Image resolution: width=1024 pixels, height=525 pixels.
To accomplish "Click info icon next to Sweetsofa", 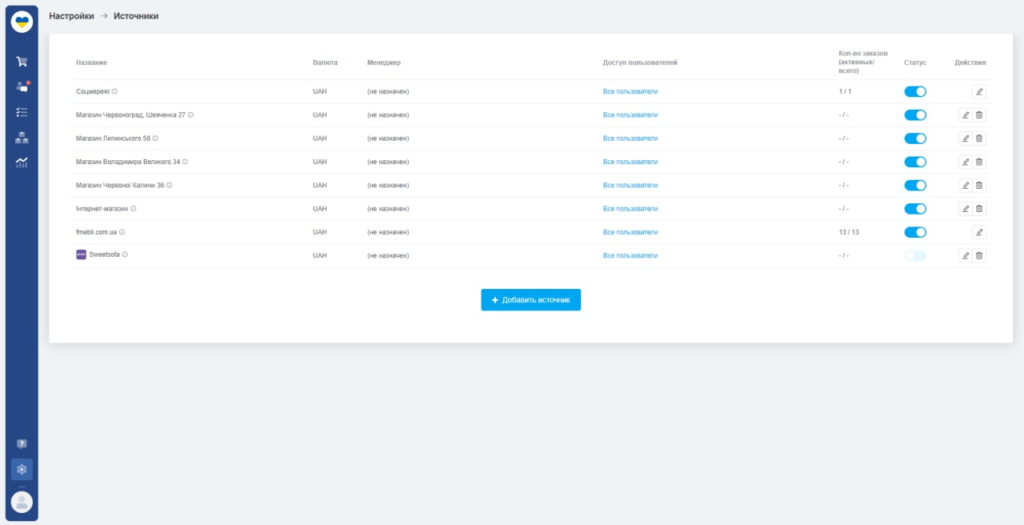I will coord(125,255).
